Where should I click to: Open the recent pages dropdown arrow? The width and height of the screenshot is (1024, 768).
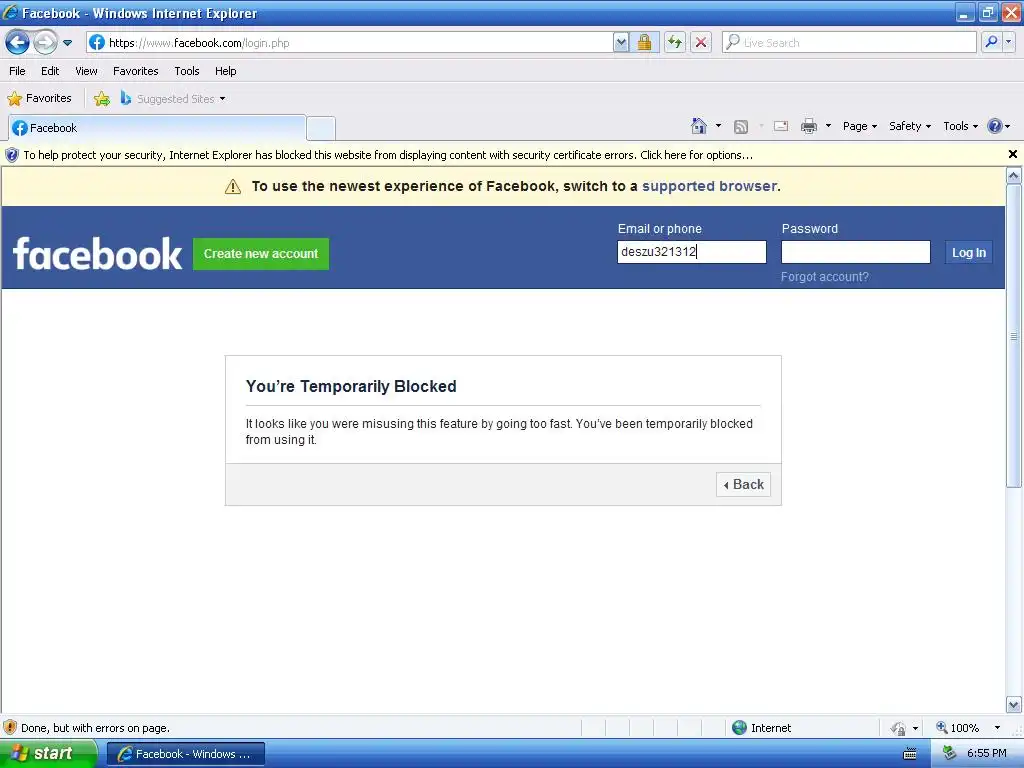click(x=67, y=43)
